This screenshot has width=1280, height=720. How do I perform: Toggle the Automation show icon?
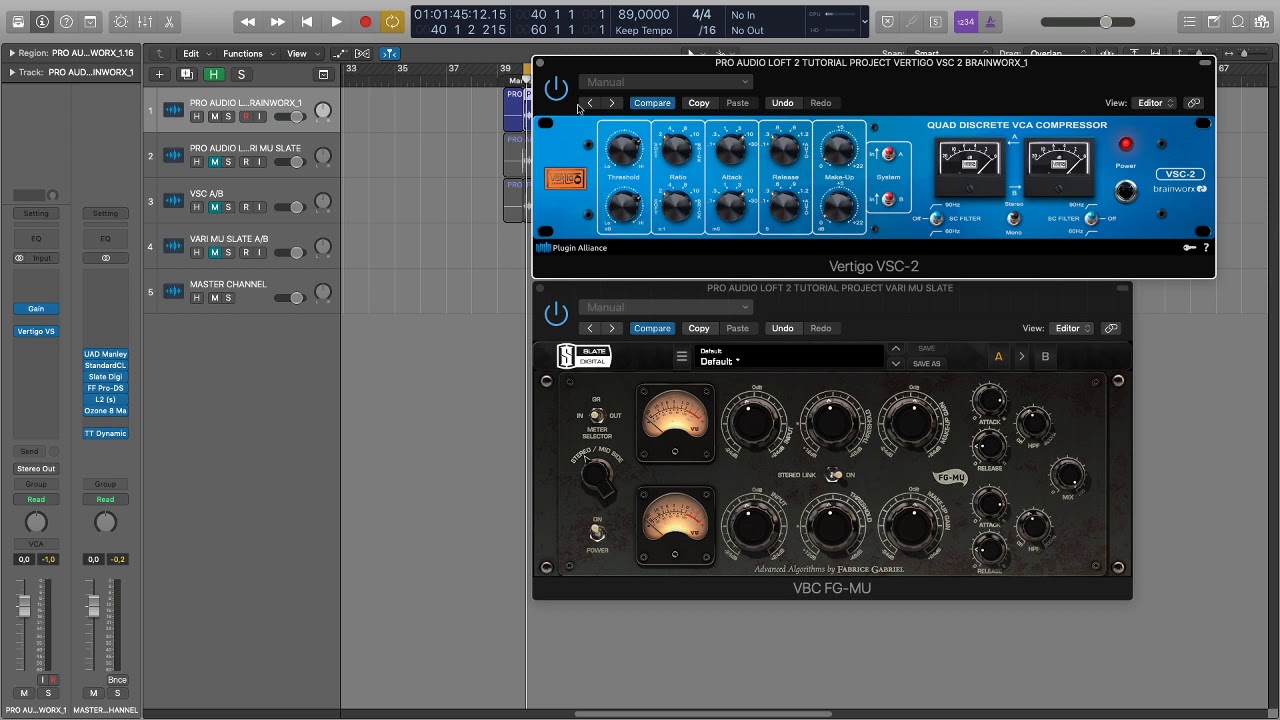(x=339, y=53)
